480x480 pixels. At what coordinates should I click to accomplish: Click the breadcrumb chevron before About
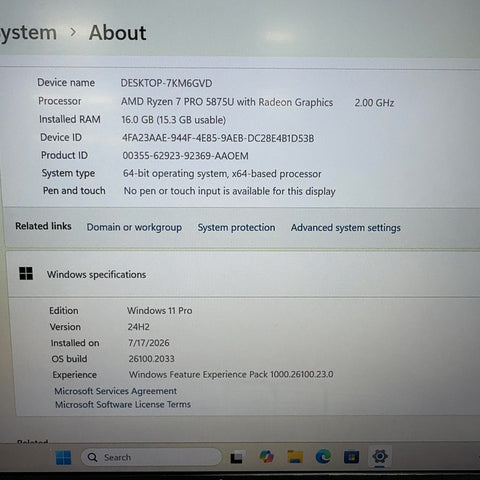73,32
